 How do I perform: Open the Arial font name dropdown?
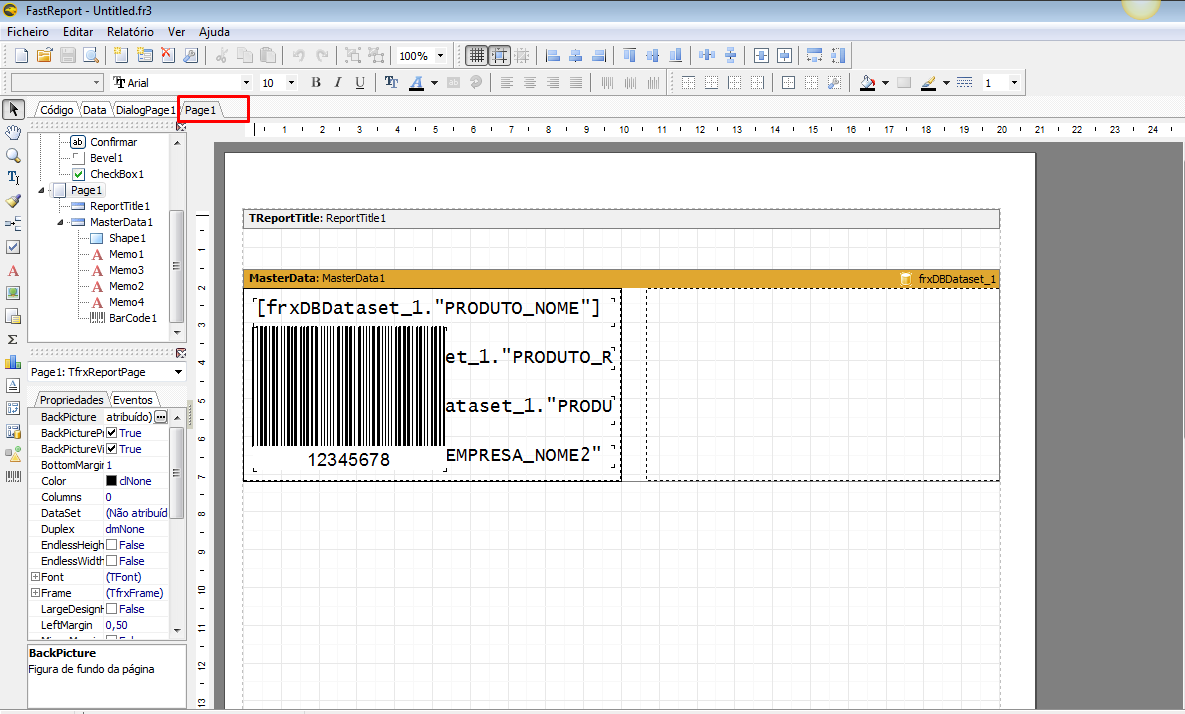click(246, 82)
